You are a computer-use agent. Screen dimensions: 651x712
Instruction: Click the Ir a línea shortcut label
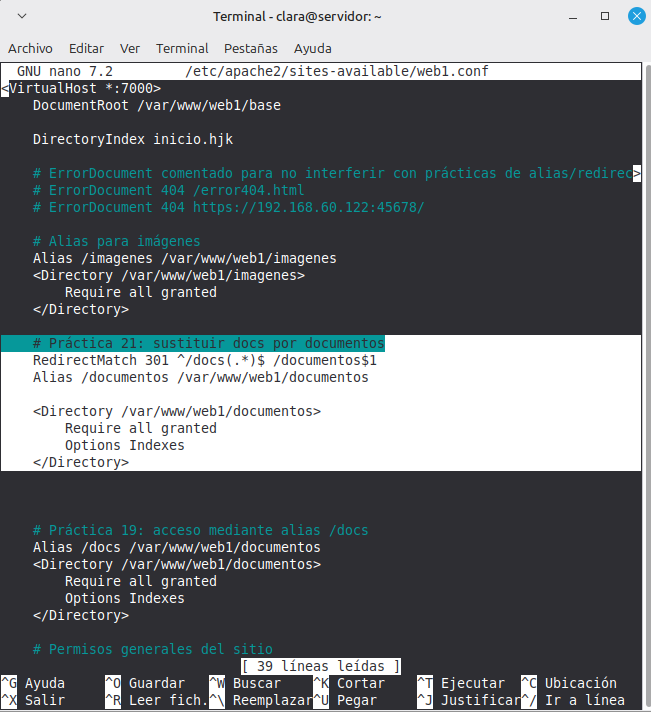coord(584,700)
